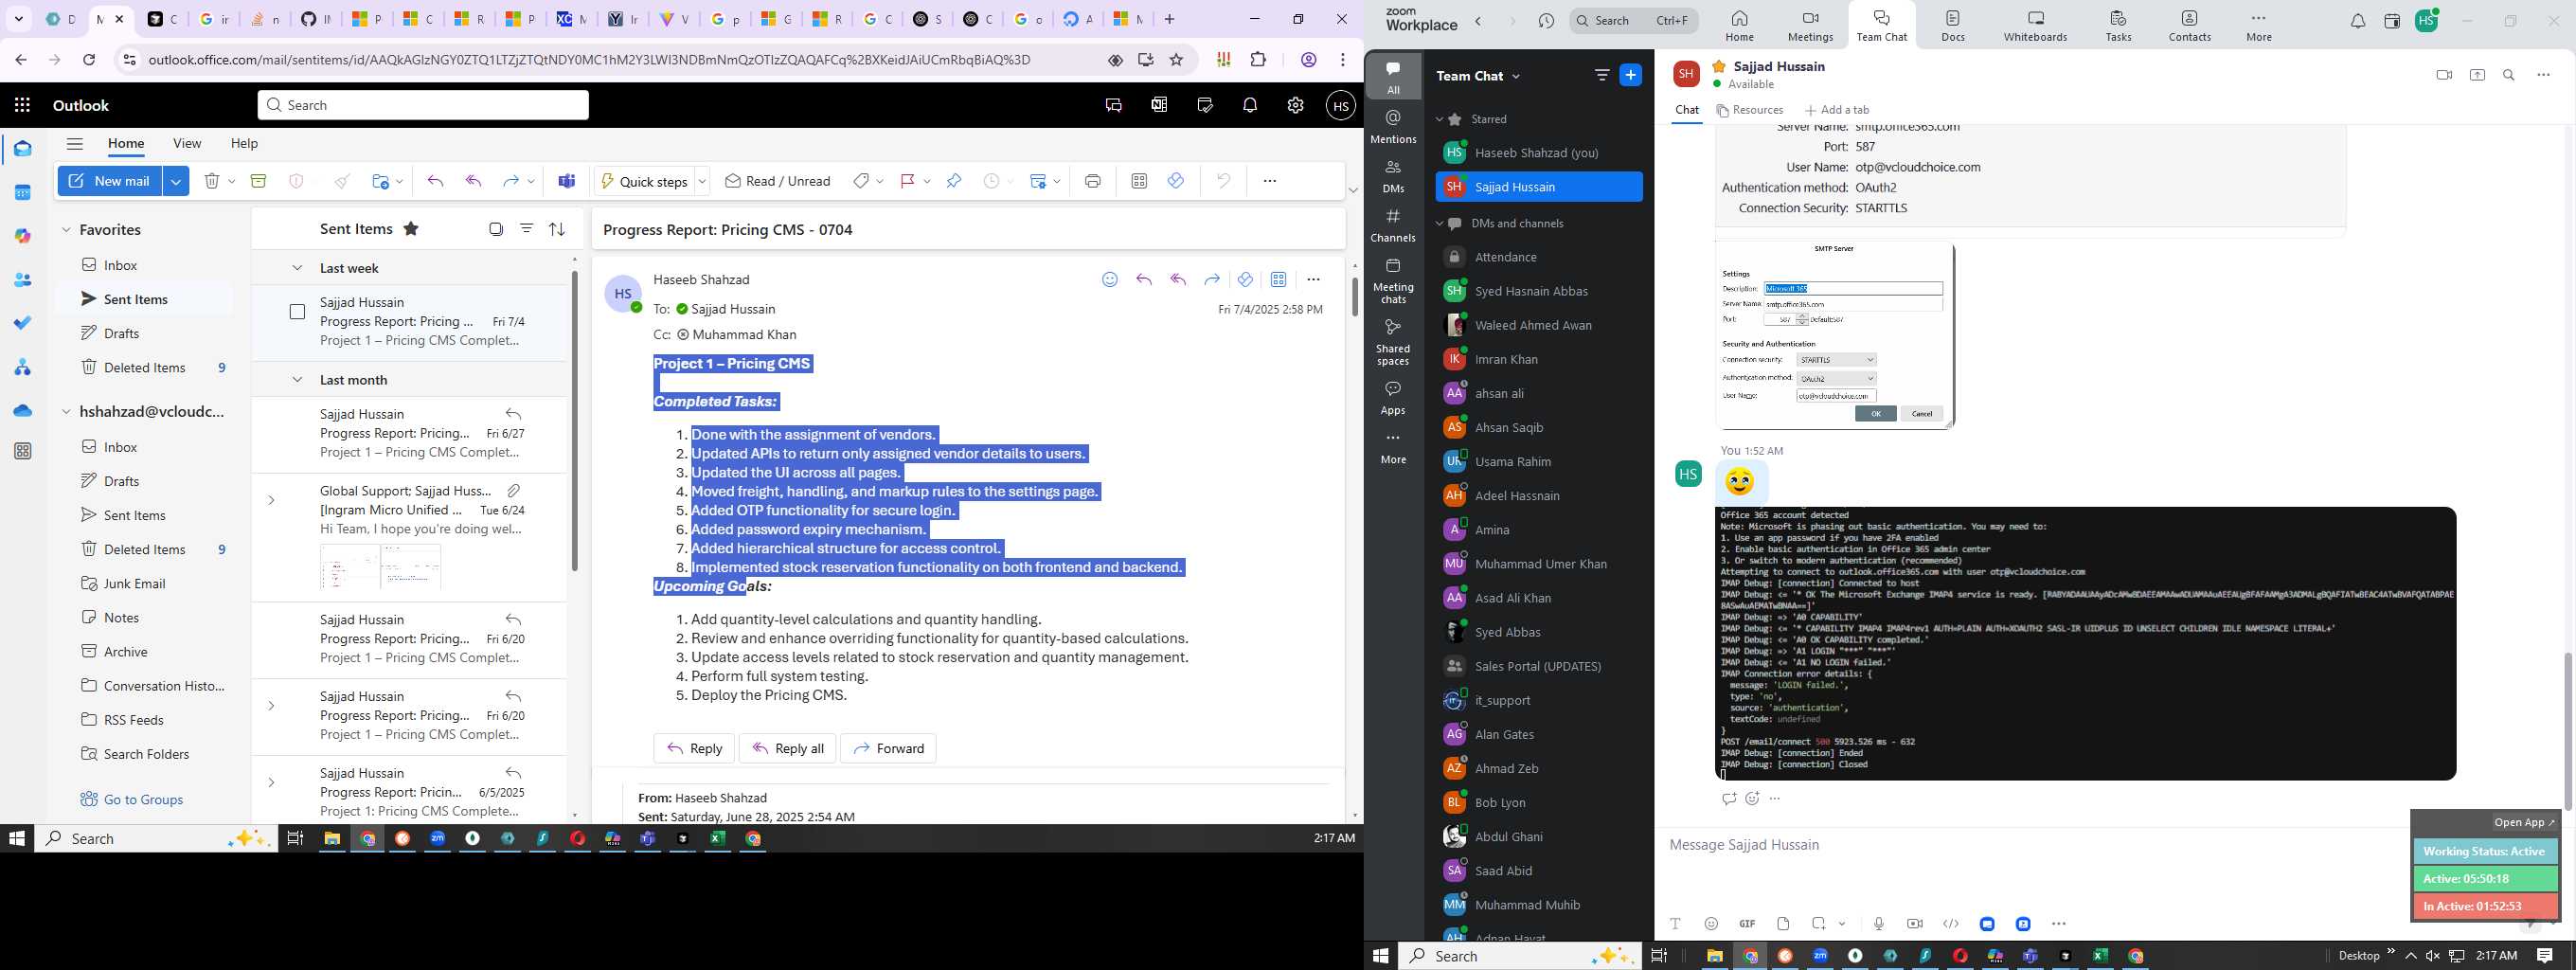Image resolution: width=2576 pixels, height=970 pixels.
Task: Click Add a tab in Zoom chat
Action: point(1837,110)
